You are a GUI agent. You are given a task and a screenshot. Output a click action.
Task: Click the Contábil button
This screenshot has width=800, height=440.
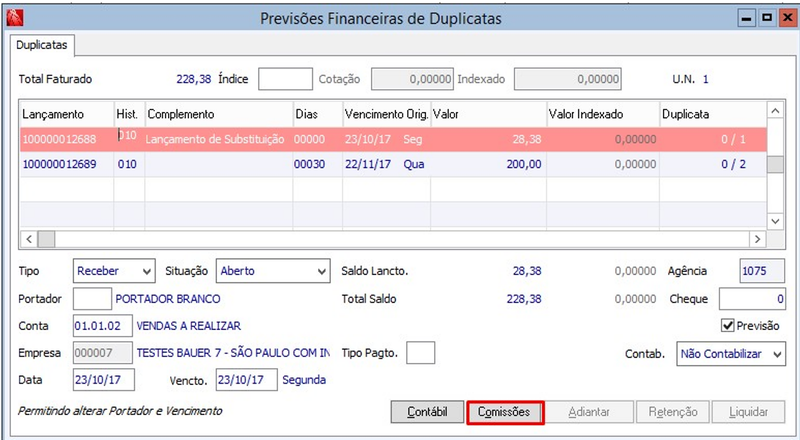[428, 412]
